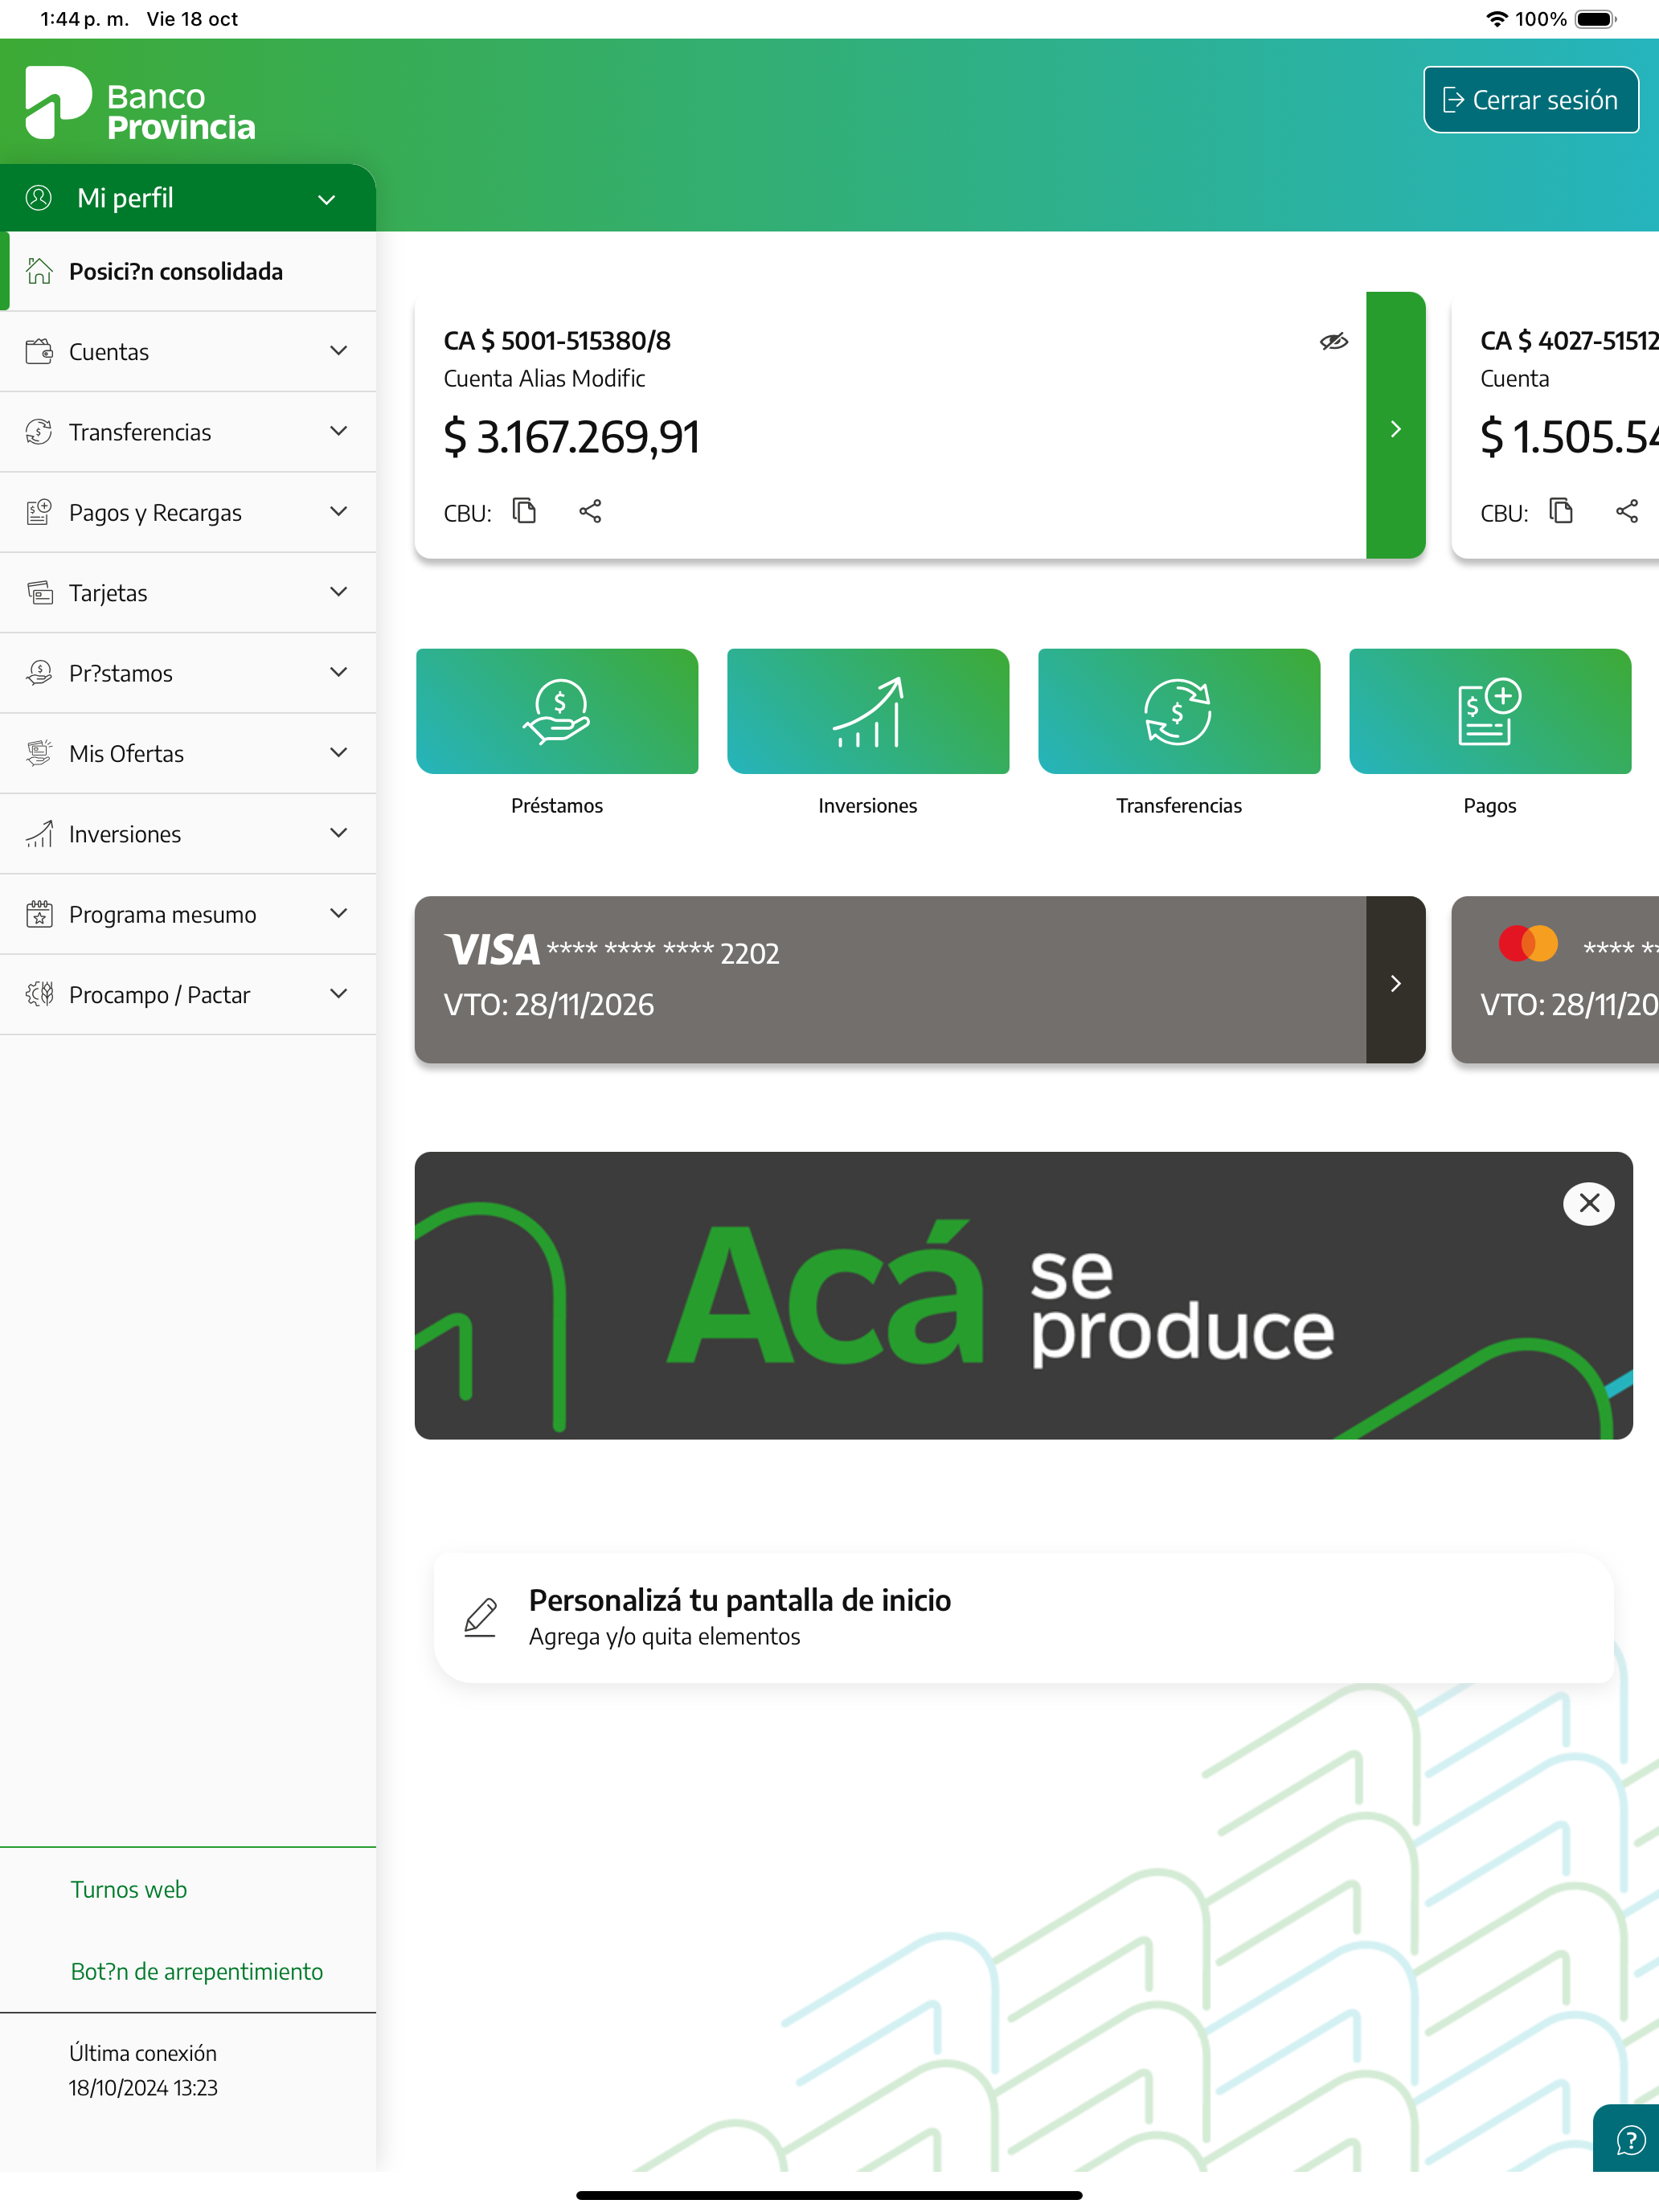Click the $ 3.167.269,91 balance
This screenshot has height=2212, width=1659.
click(x=572, y=437)
